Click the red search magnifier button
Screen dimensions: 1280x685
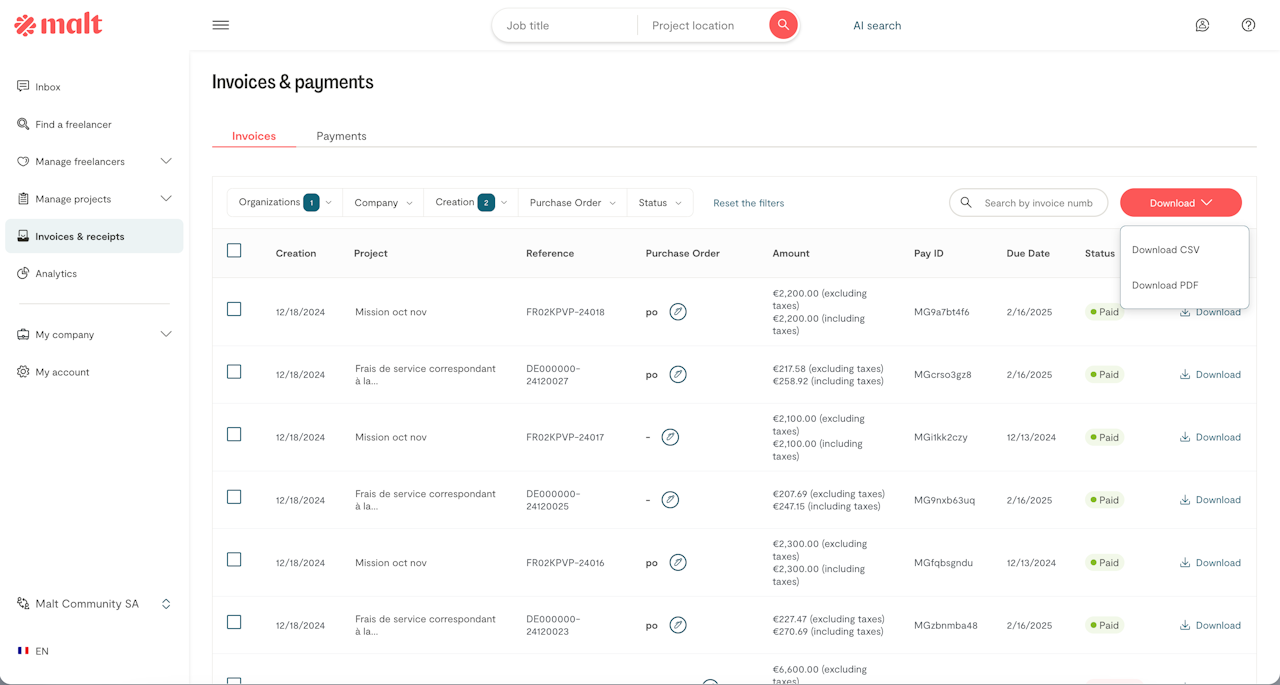pyautogui.click(x=783, y=25)
